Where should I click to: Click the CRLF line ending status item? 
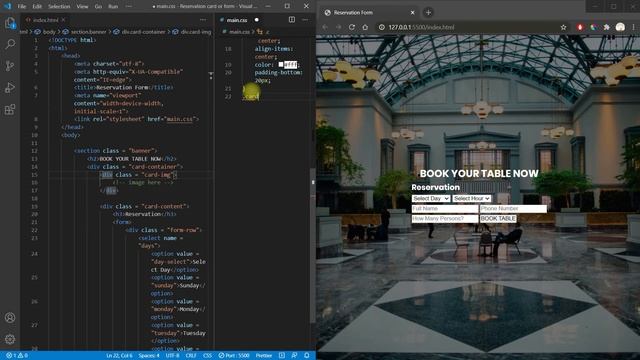(191, 356)
